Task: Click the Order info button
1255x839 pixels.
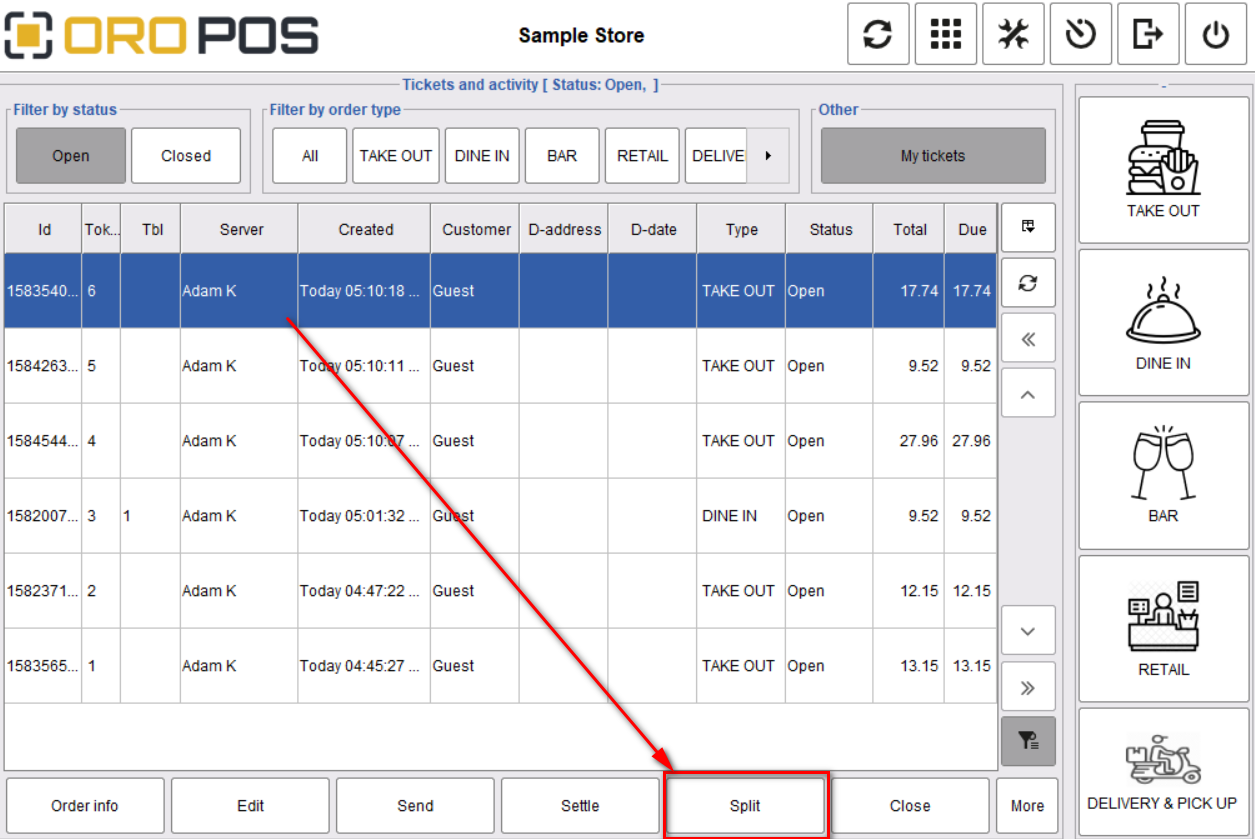Action: pos(85,806)
